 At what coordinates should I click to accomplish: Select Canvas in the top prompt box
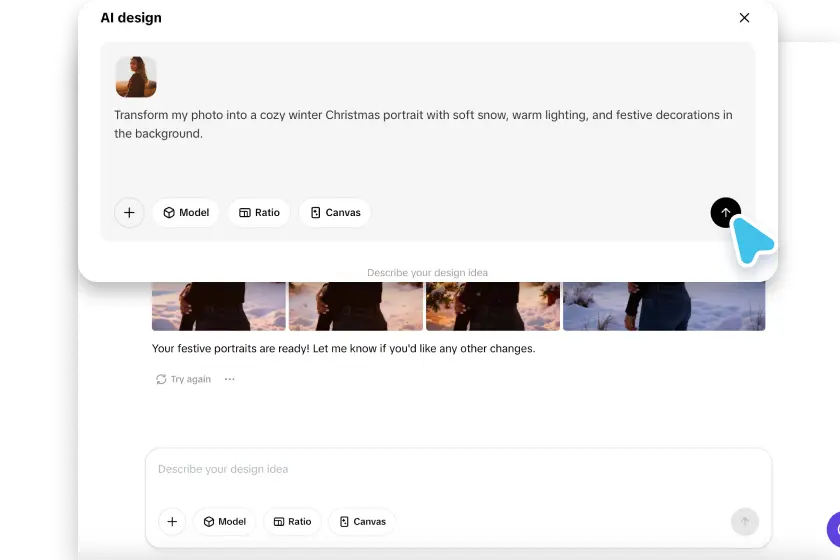[335, 213]
